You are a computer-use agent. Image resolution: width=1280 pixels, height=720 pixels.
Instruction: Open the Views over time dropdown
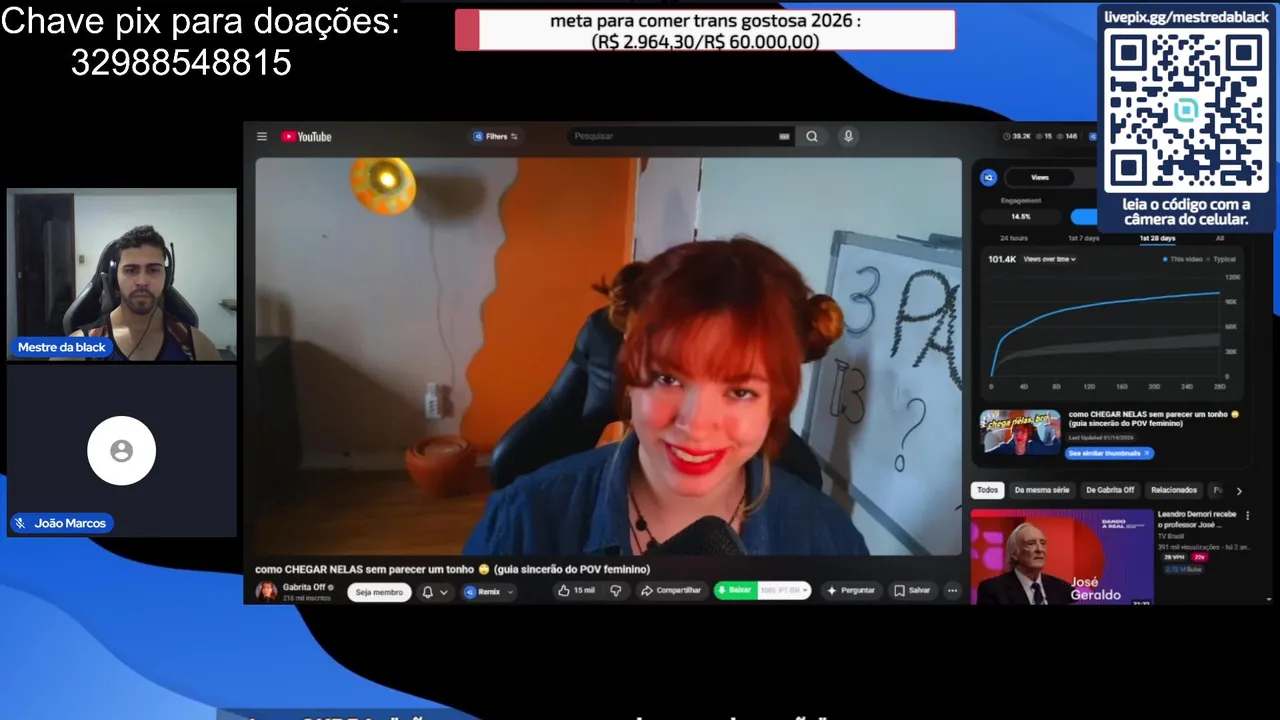(x=1050, y=259)
